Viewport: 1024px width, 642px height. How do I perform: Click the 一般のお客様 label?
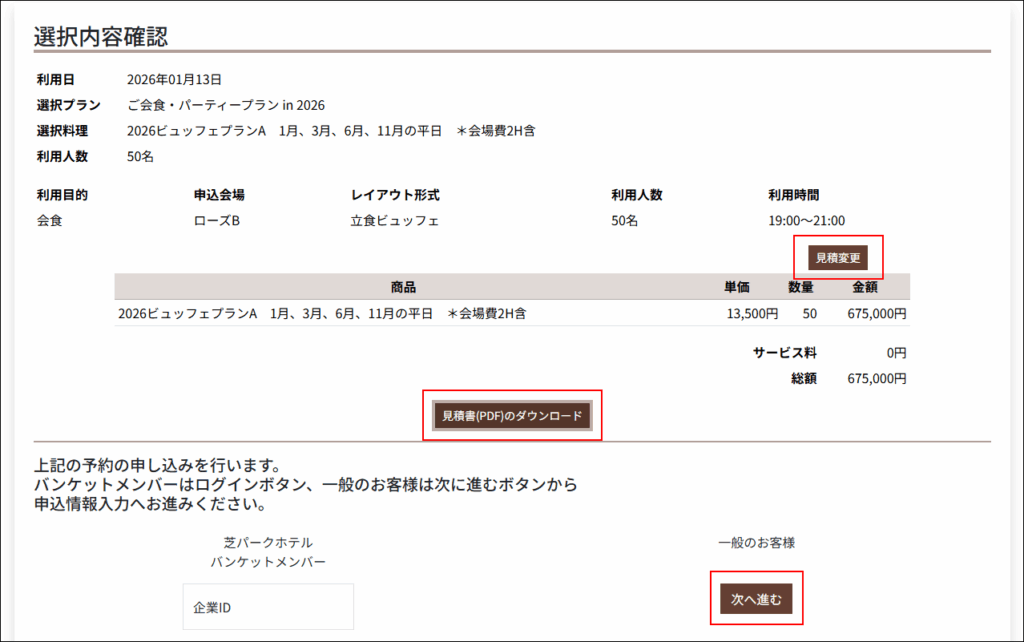tap(756, 543)
